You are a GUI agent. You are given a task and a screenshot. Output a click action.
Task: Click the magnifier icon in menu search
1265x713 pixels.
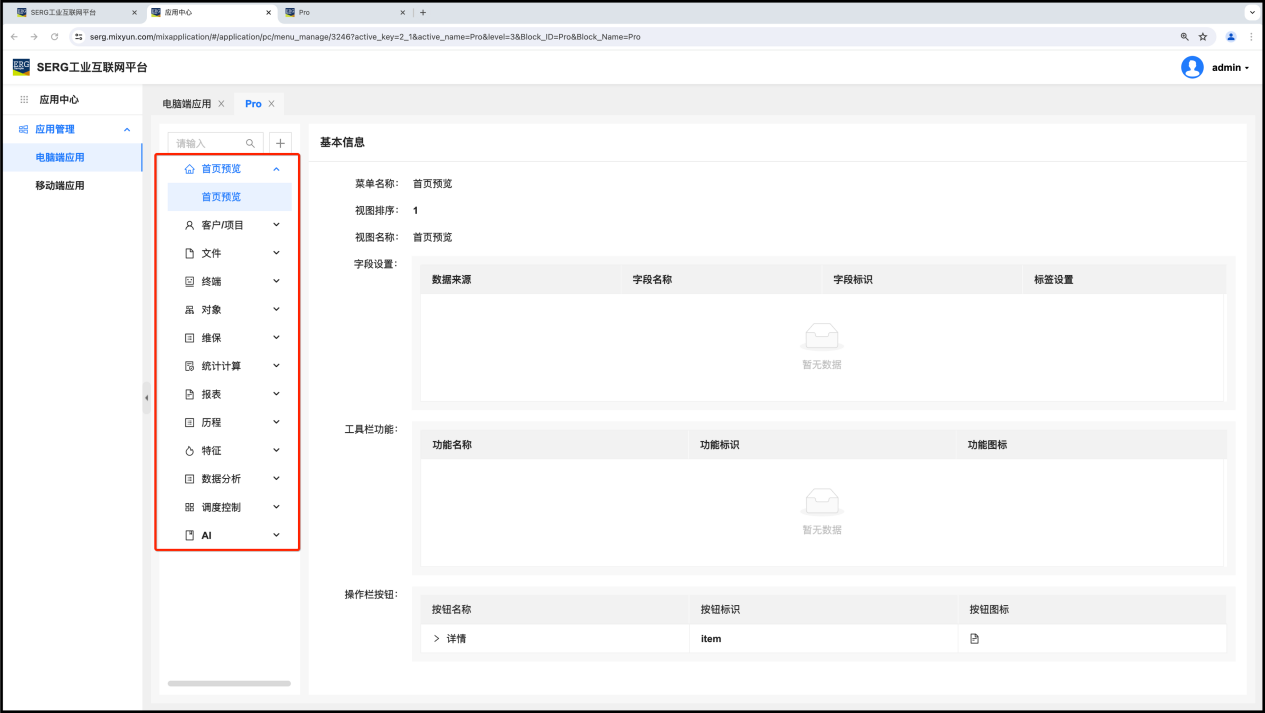[251, 144]
